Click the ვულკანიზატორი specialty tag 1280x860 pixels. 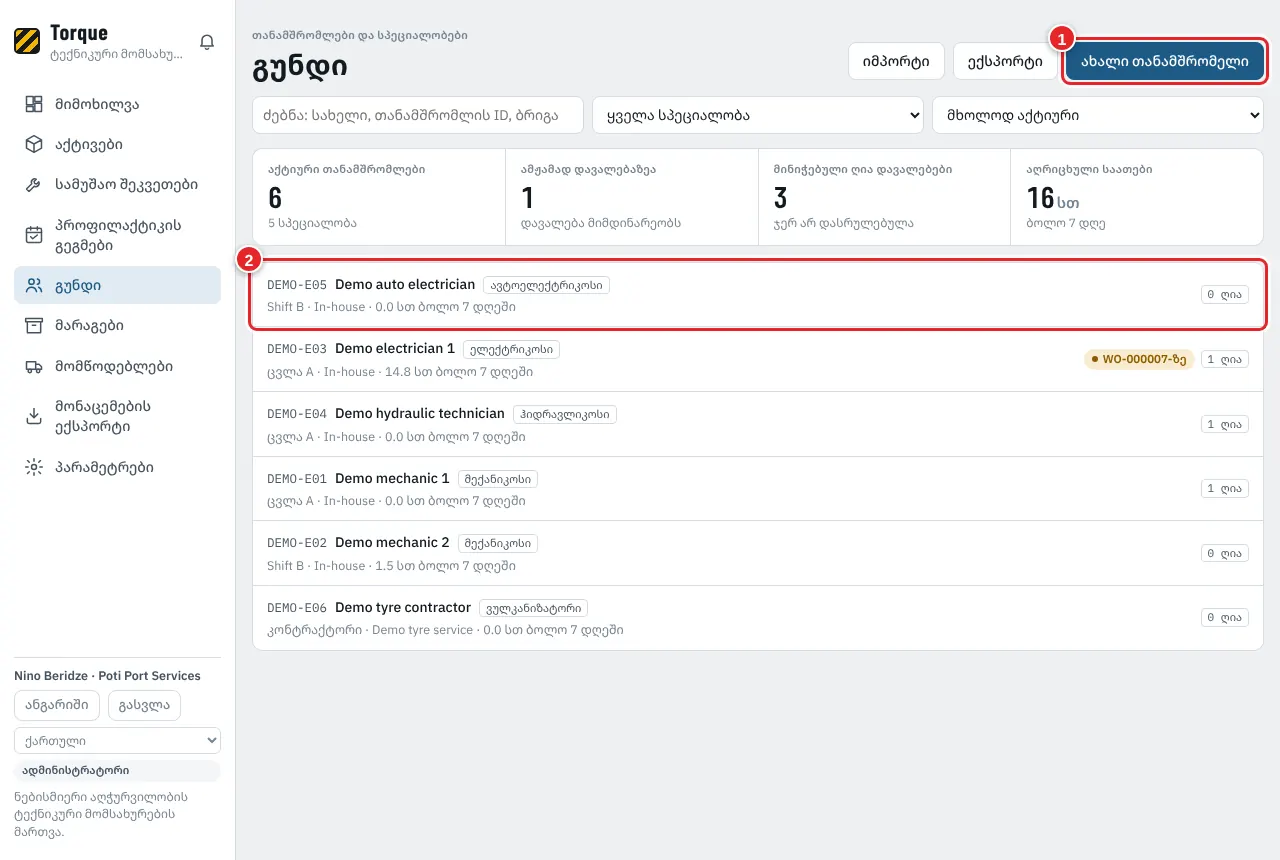pos(533,608)
